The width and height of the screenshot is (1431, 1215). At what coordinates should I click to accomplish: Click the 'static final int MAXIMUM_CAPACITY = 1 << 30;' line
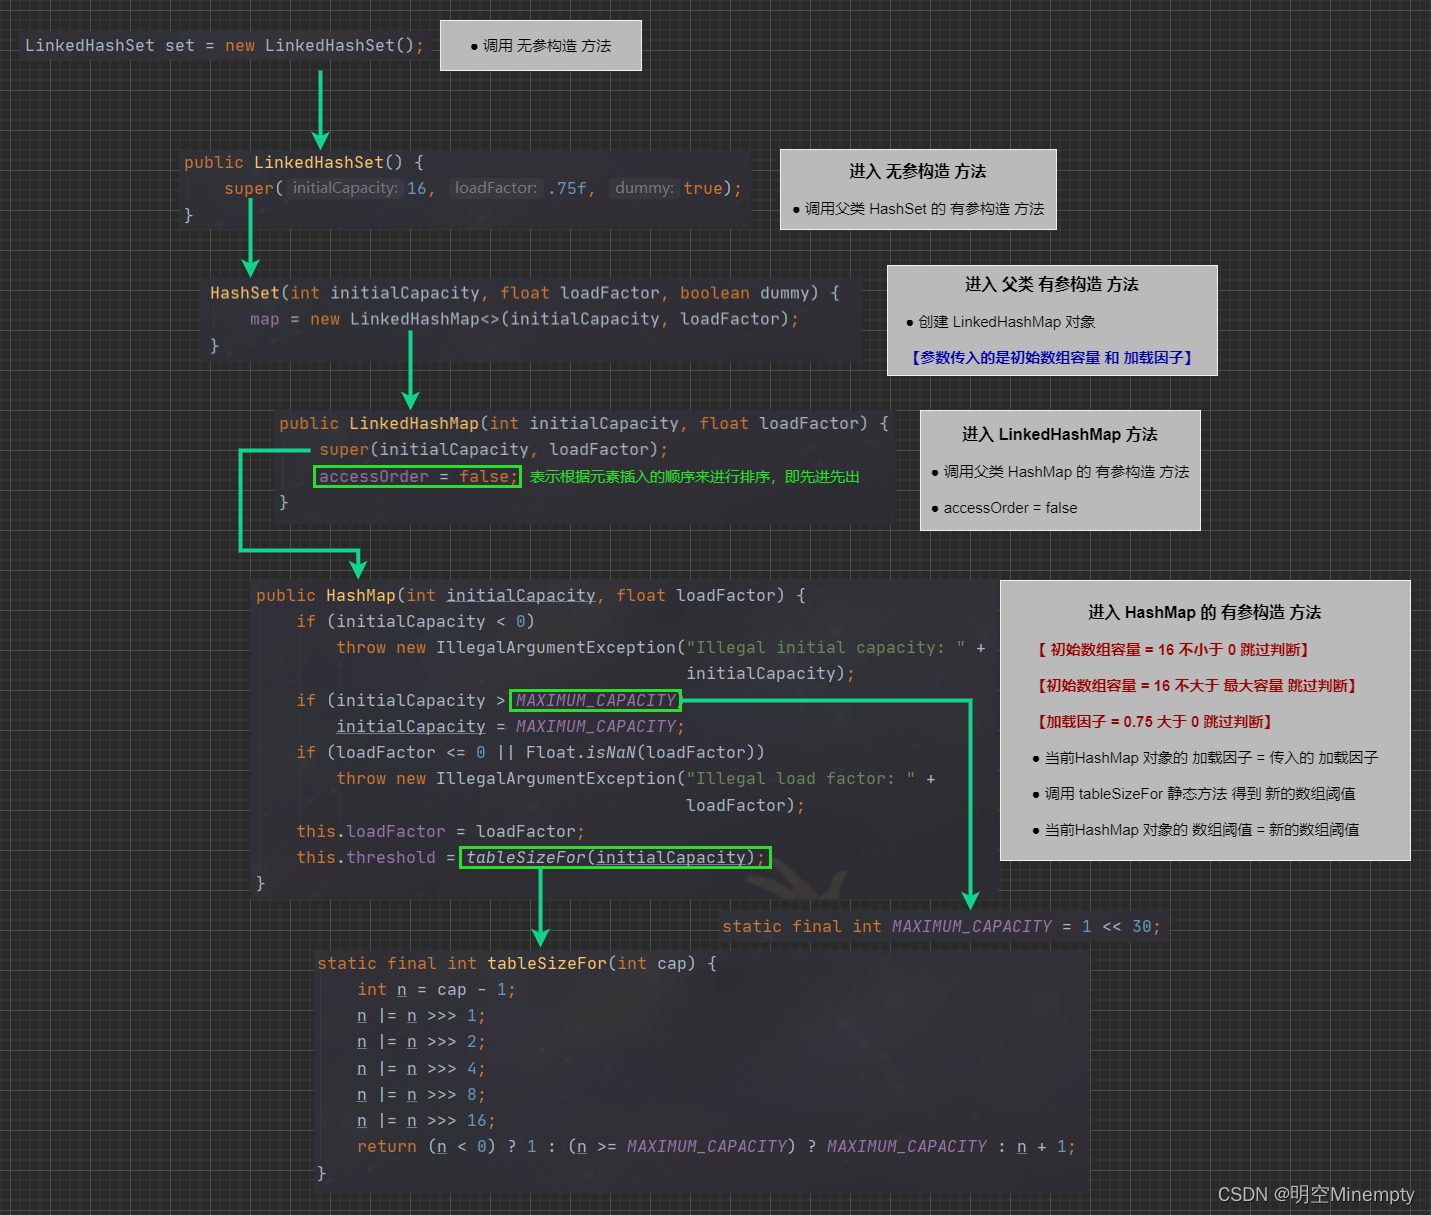(941, 926)
